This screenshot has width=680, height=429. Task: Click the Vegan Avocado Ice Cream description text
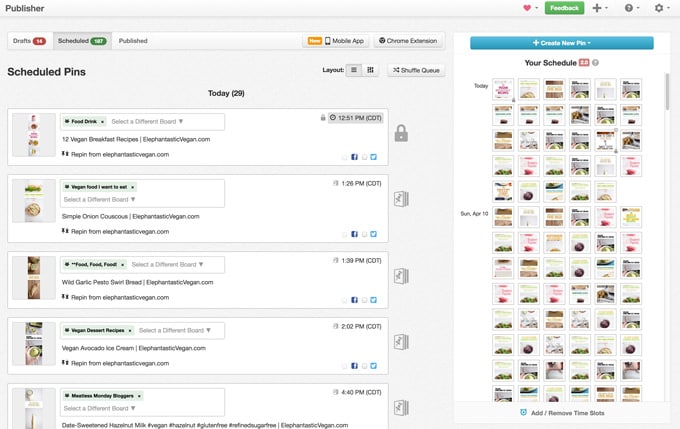(x=134, y=348)
